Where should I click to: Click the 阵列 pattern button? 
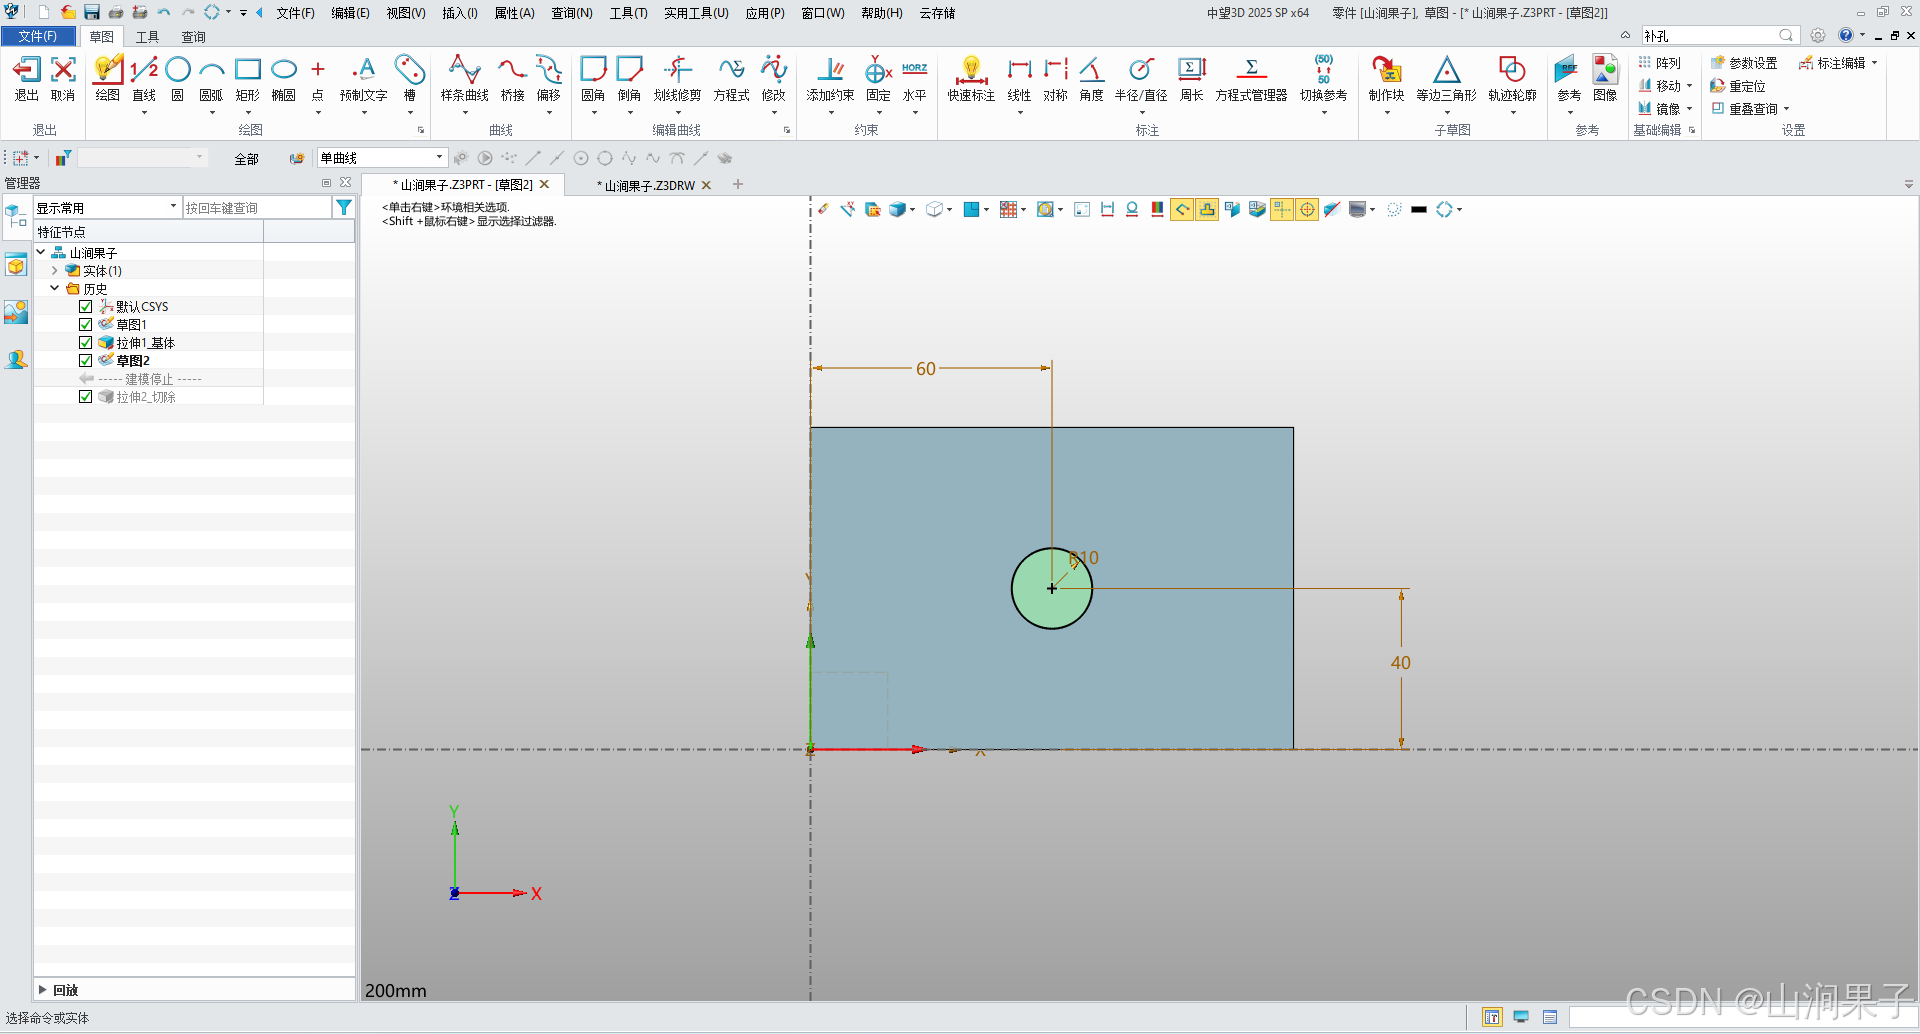(x=1659, y=63)
